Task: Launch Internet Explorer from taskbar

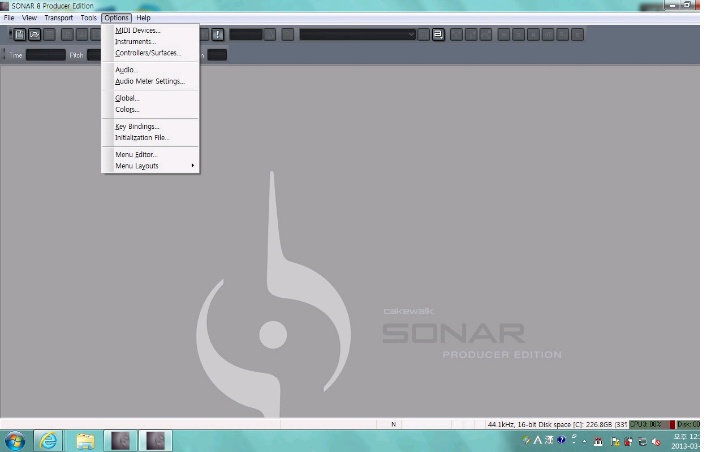Action: [48, 441]
